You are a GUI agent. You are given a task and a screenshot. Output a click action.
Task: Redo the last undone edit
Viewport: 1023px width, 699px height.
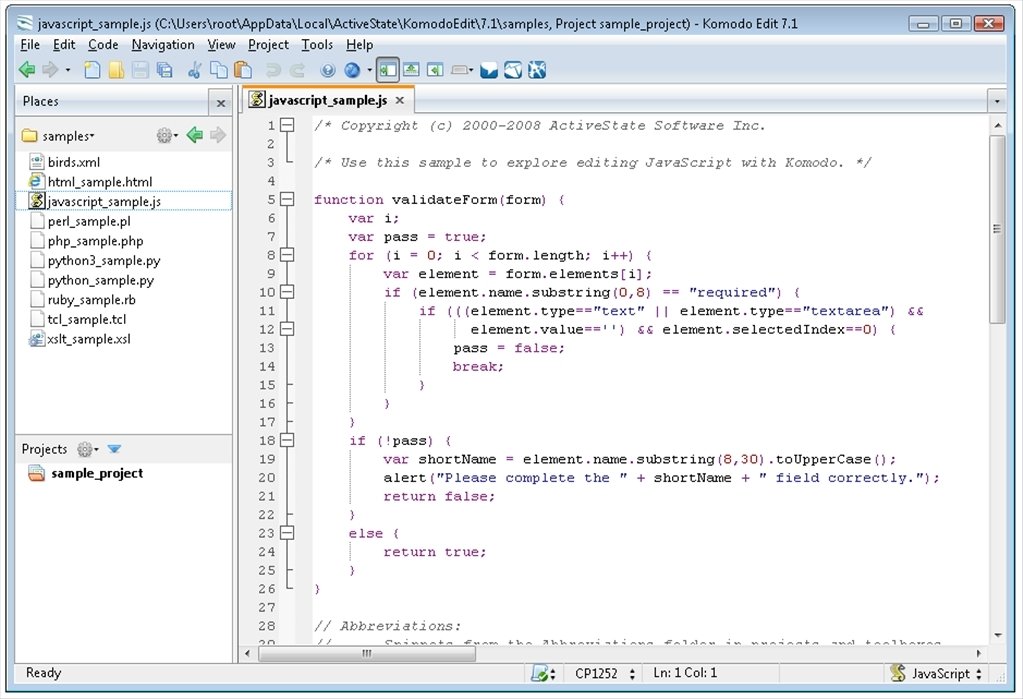[x=298, y=70]
